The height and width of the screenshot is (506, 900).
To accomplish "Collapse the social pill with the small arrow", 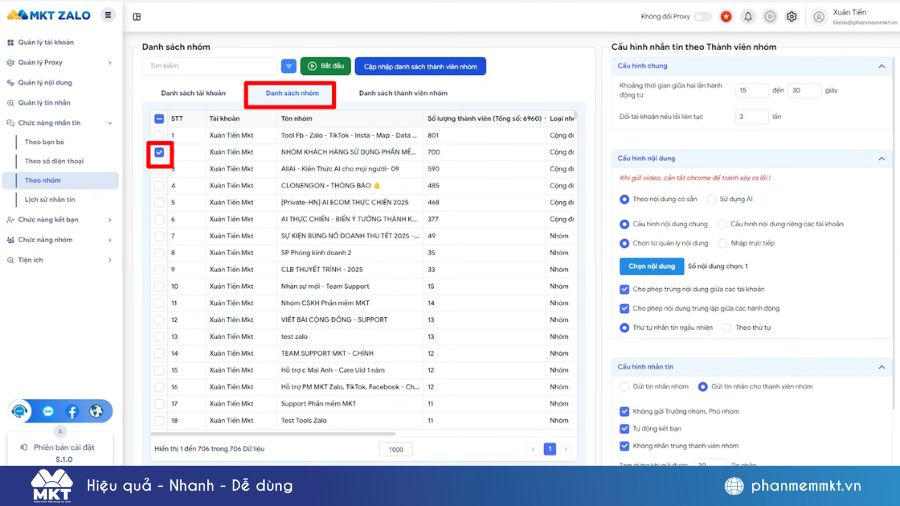I will 60,431.
